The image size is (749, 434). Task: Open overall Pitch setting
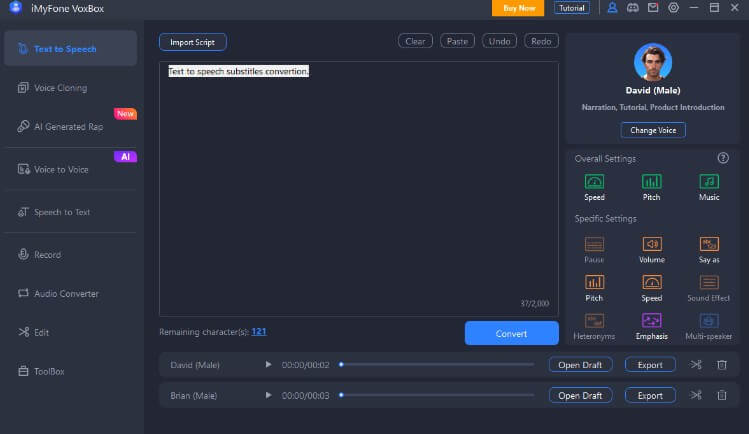[652, 187]
